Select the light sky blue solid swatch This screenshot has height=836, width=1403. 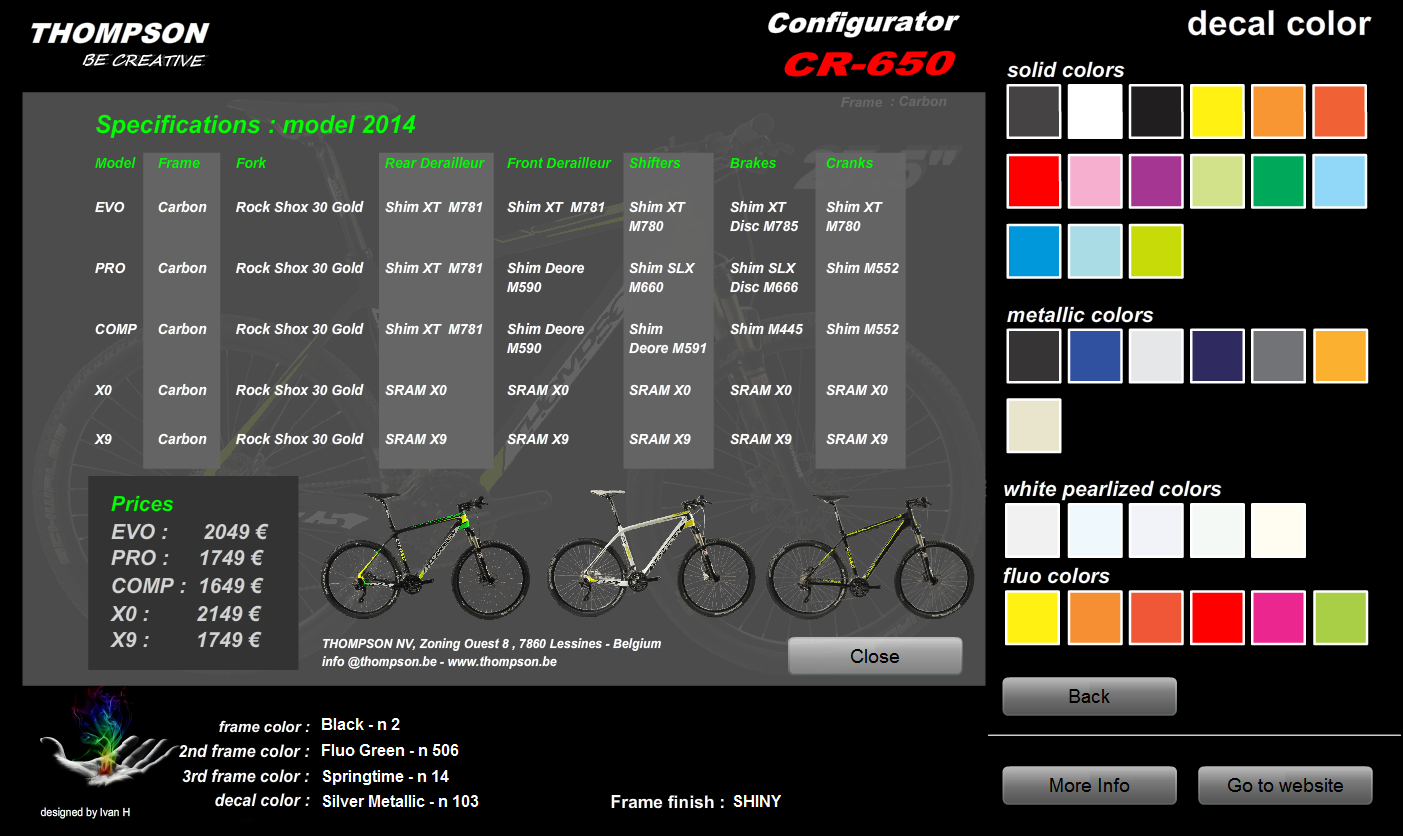1339,181
